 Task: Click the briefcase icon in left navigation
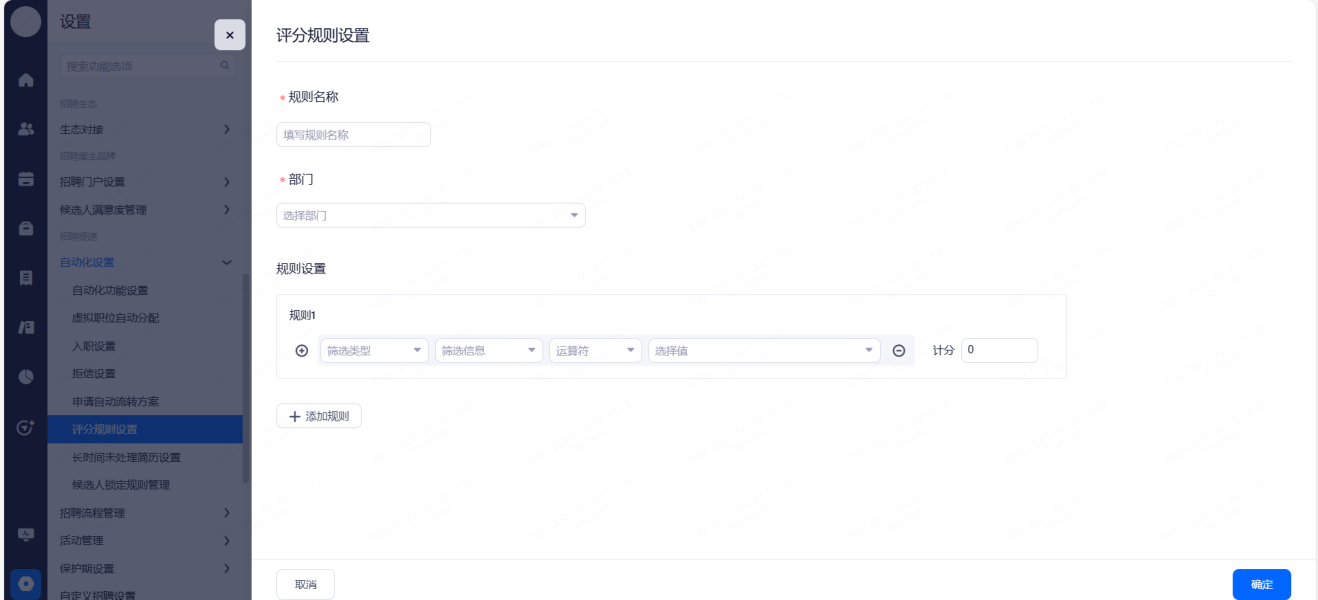pos(26,229)
